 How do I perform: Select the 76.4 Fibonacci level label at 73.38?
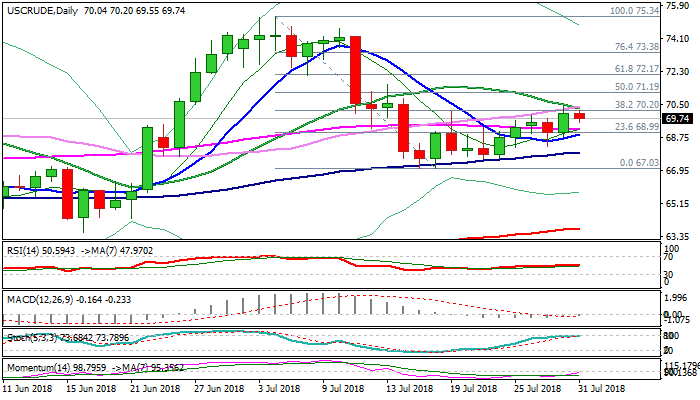tap(636, 47)
